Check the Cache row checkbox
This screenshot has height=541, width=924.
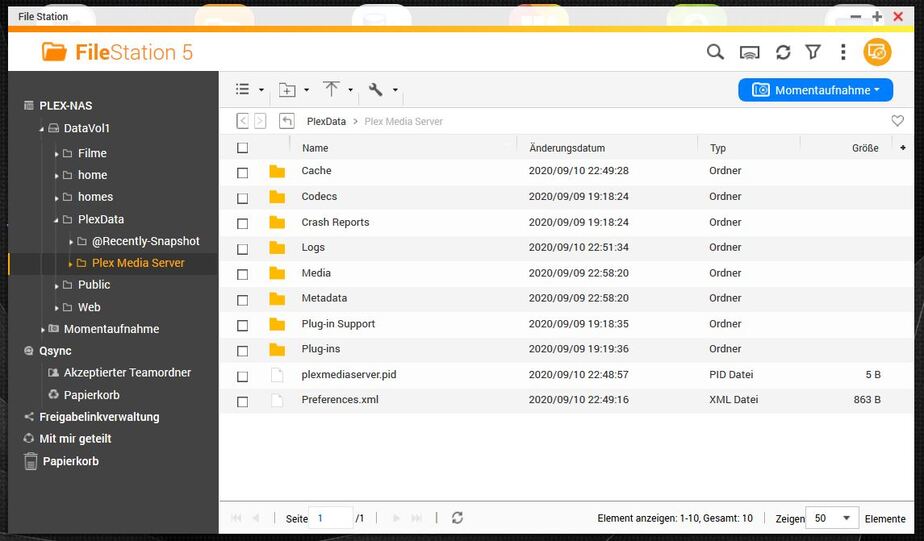(242, 173)
